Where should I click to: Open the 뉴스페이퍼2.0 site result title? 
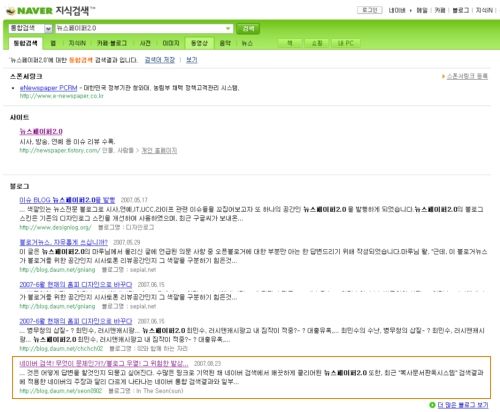41,131
